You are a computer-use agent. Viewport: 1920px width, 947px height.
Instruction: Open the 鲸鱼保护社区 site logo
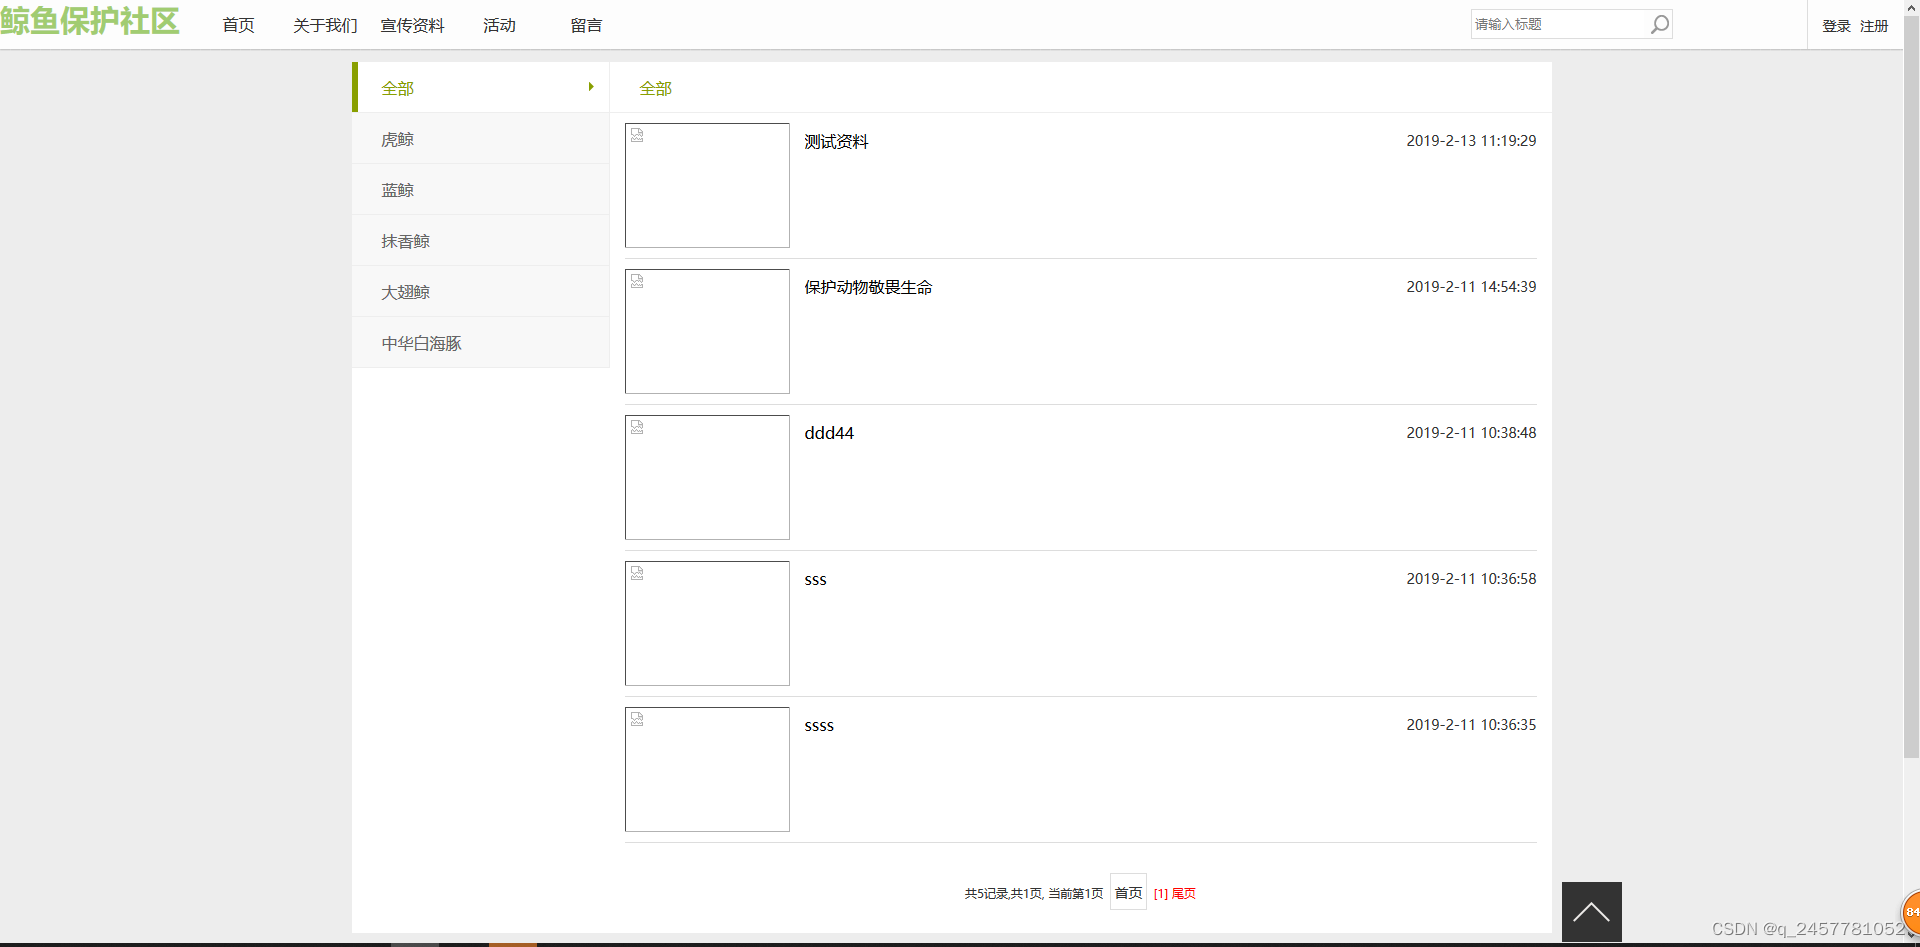pos(90,21)
